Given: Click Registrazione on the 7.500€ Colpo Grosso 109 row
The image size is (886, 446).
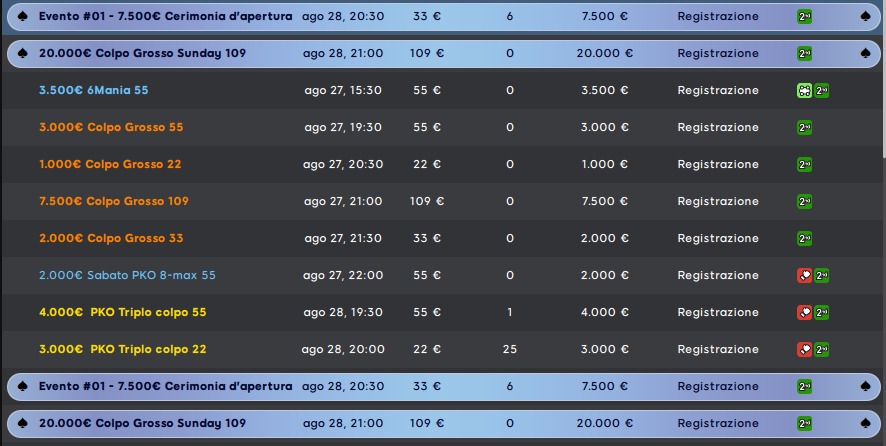Looking at the screenshot, I should (x=718, y=201).
